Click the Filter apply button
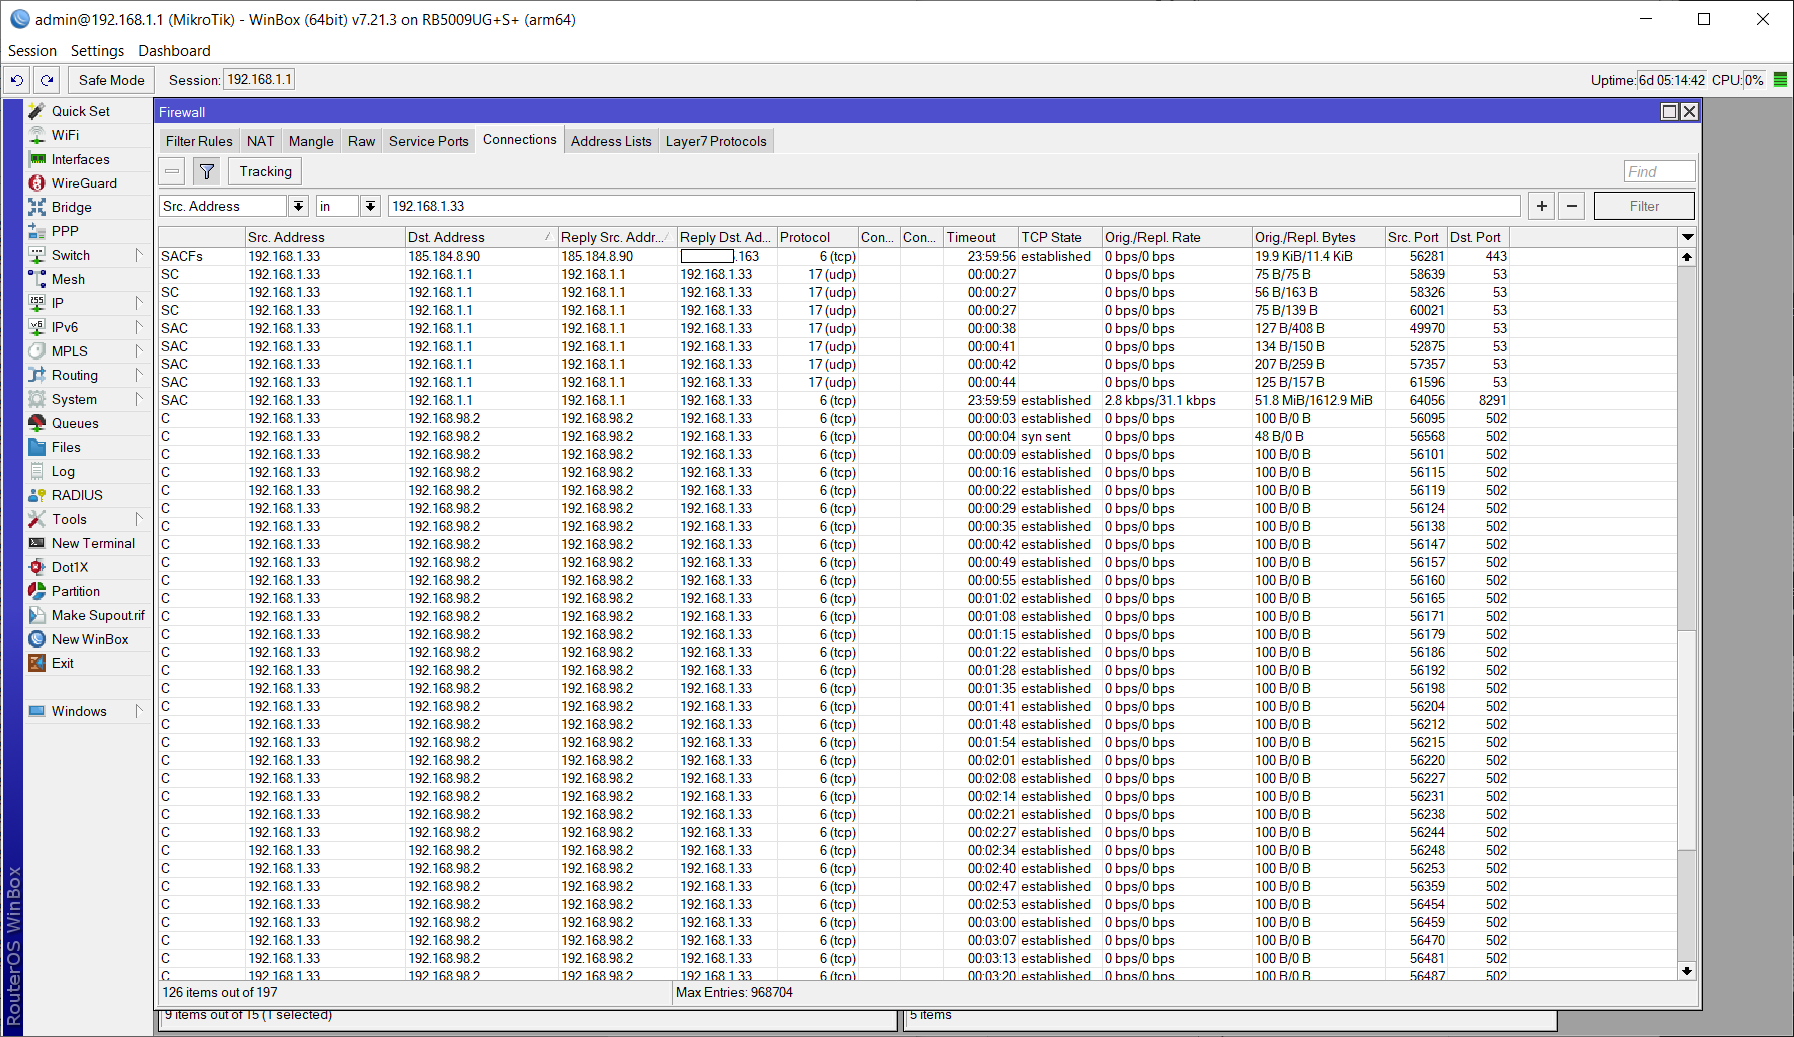This screenshot has height=1037, width=1794. coord(1643,206)
